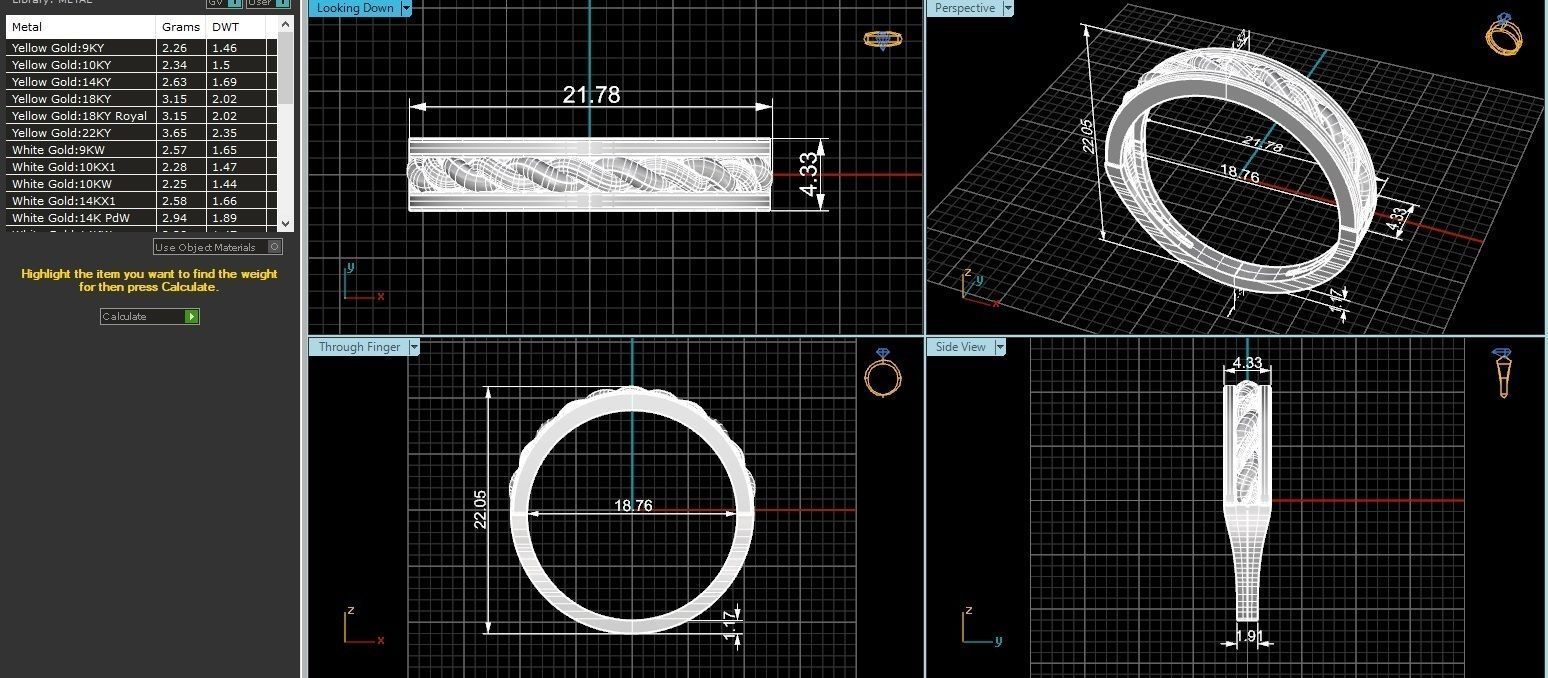Click the Perspective viewport ring icon
The image size is (1548, 678).
coord(1505,34)
